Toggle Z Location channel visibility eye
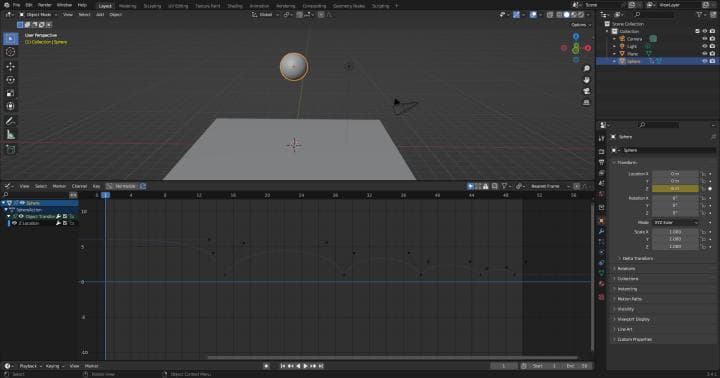 point(14,223)
